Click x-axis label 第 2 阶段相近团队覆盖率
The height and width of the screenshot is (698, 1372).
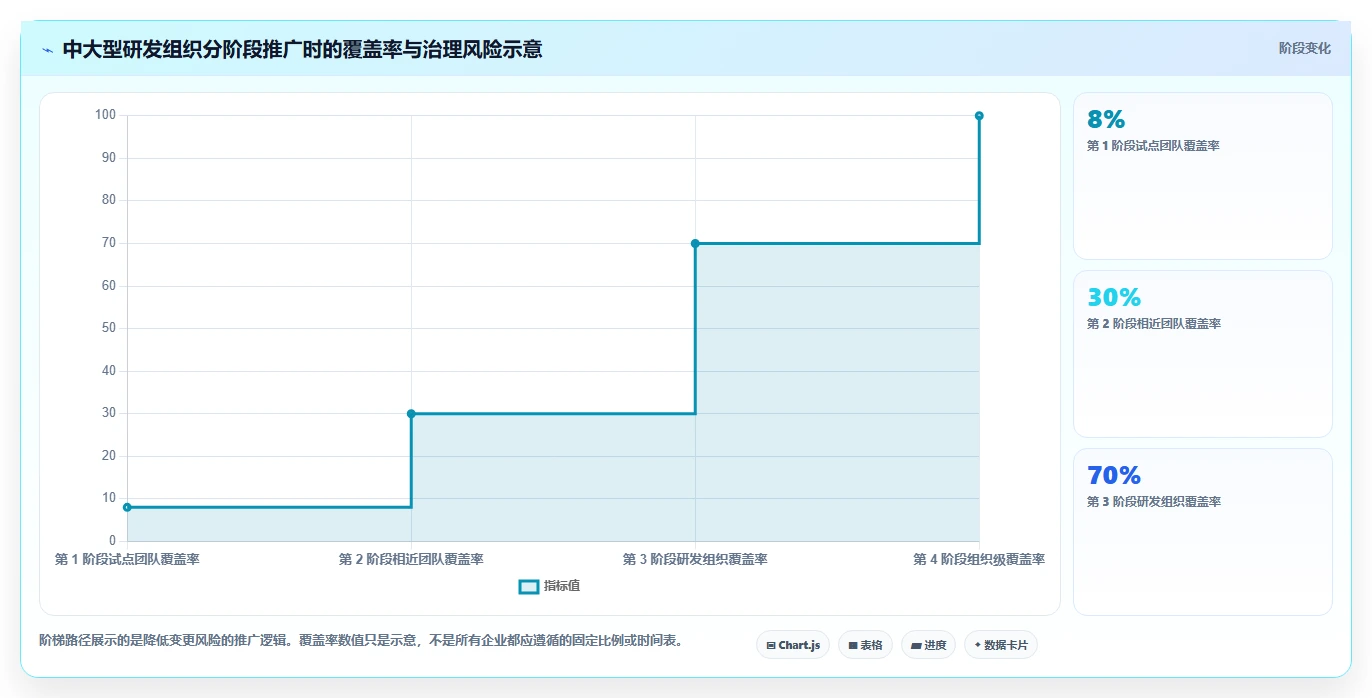click(411, 559)
